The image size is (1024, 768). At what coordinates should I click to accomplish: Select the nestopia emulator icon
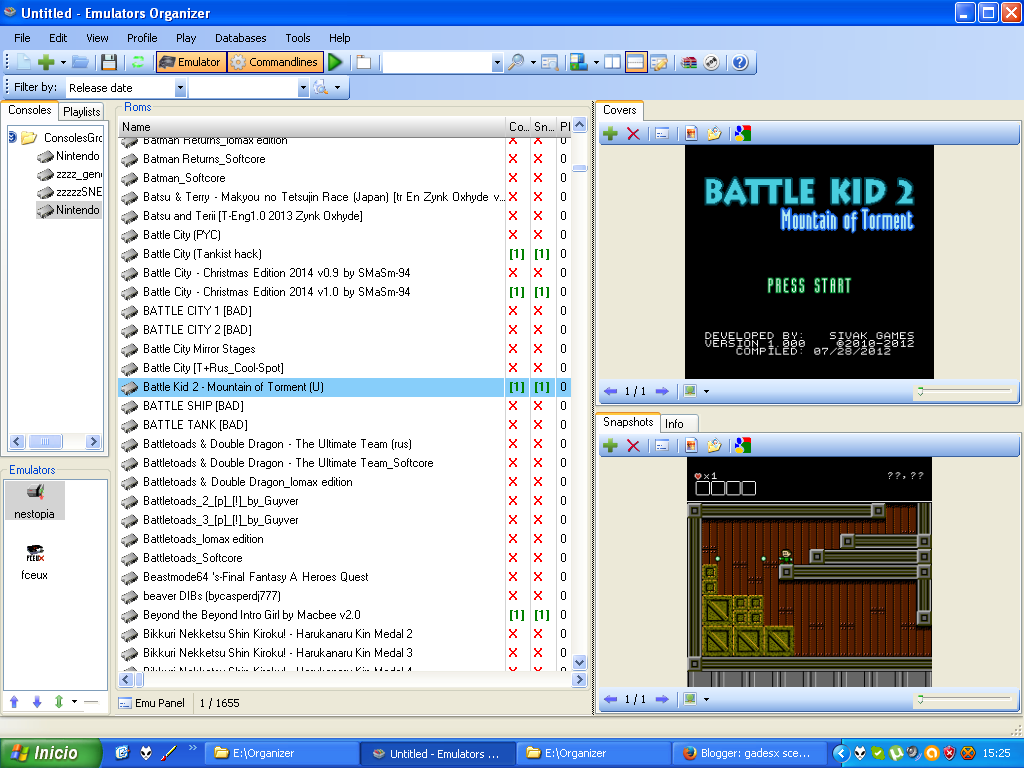(35, 502)
